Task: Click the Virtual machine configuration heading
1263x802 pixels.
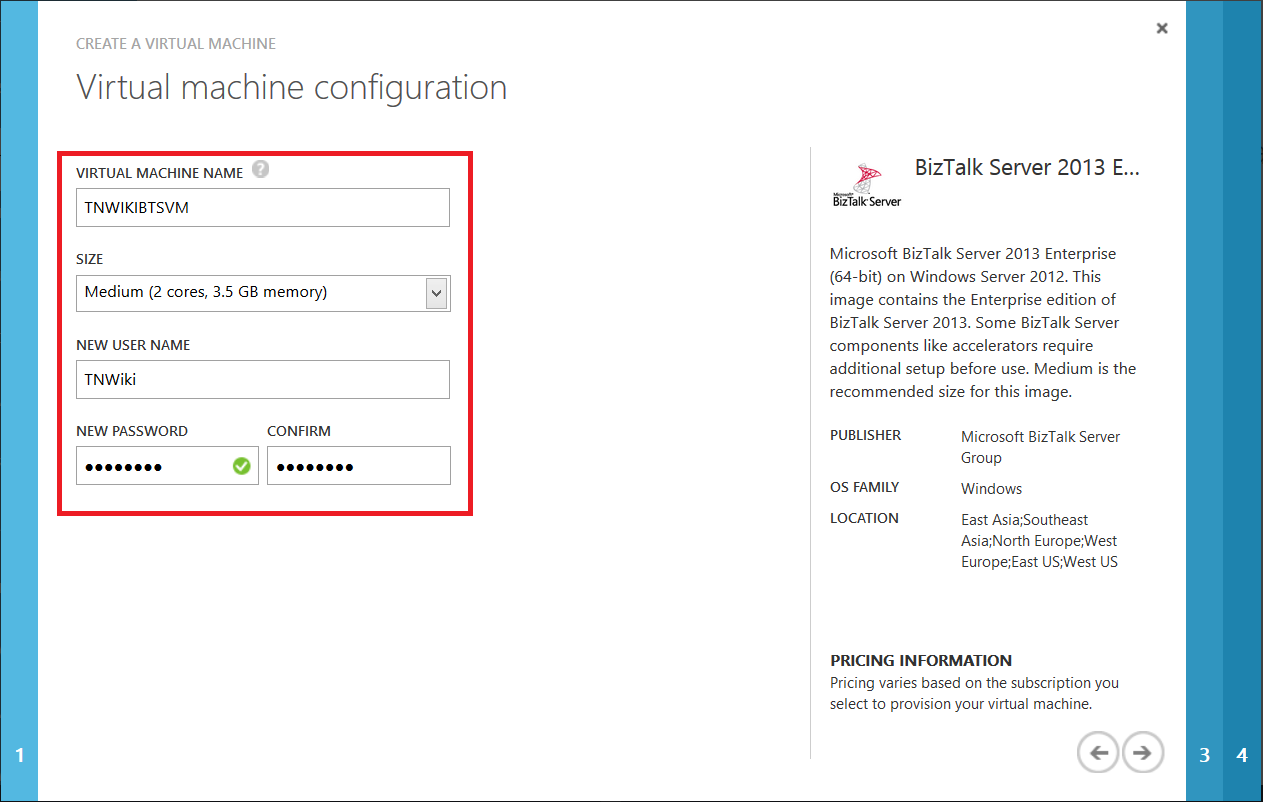Action: click(x=292, y=87)
